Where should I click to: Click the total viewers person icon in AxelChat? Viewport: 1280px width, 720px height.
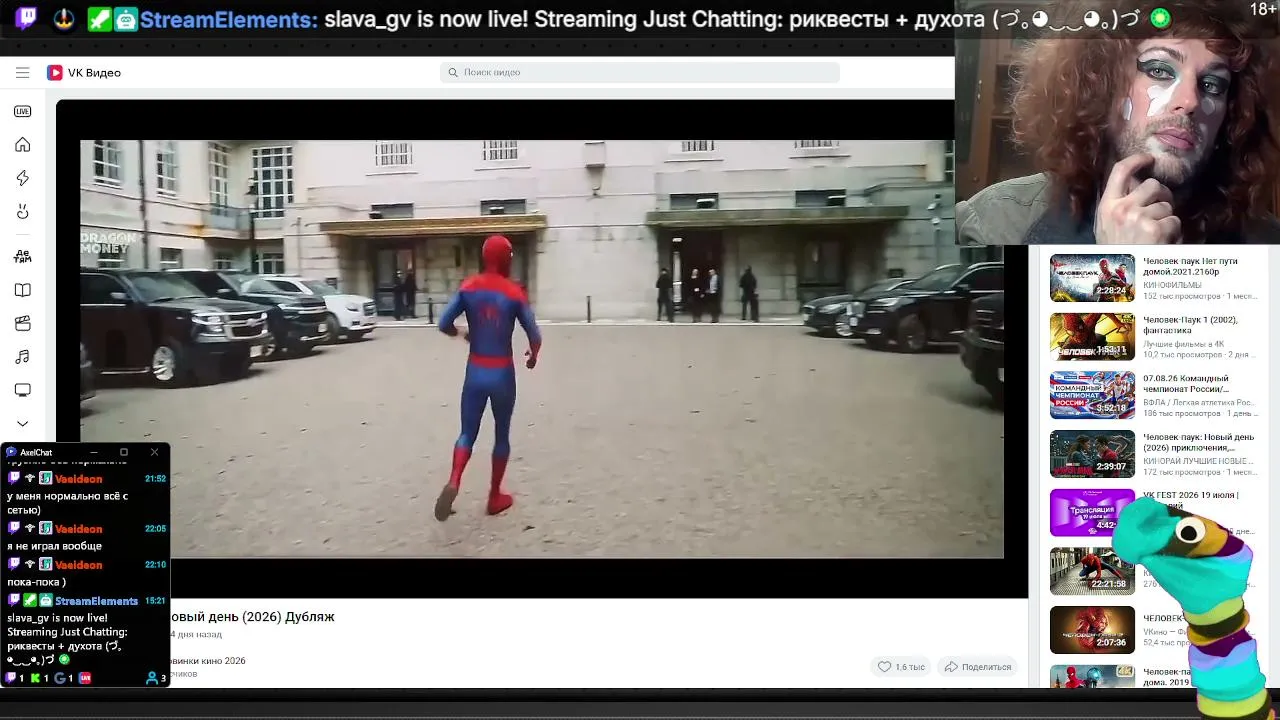pyautogui.click(x=152, y=678)
